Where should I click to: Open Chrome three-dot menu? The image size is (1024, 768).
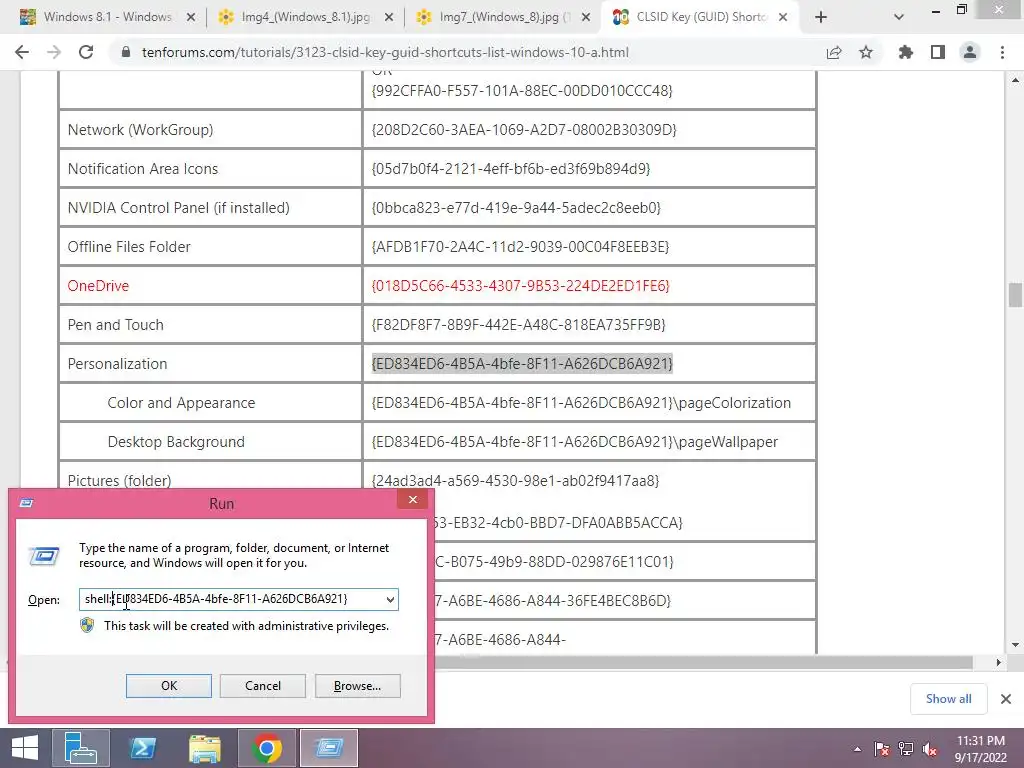pos(1002,52)
